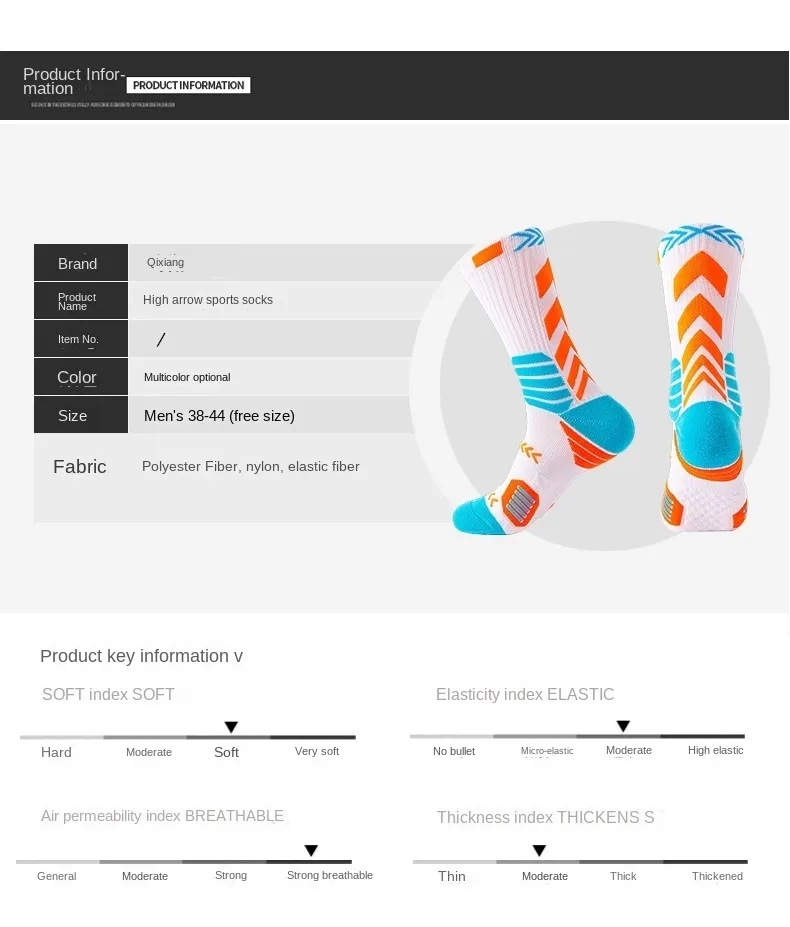Select Hard on the softness scale

[56, 752]
